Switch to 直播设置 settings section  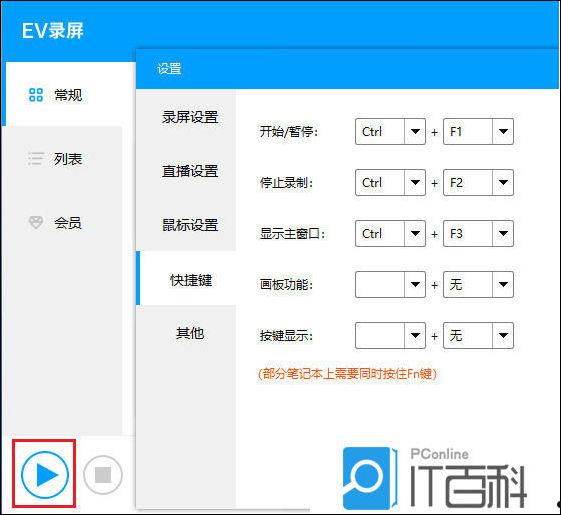(x=186, y=171)
